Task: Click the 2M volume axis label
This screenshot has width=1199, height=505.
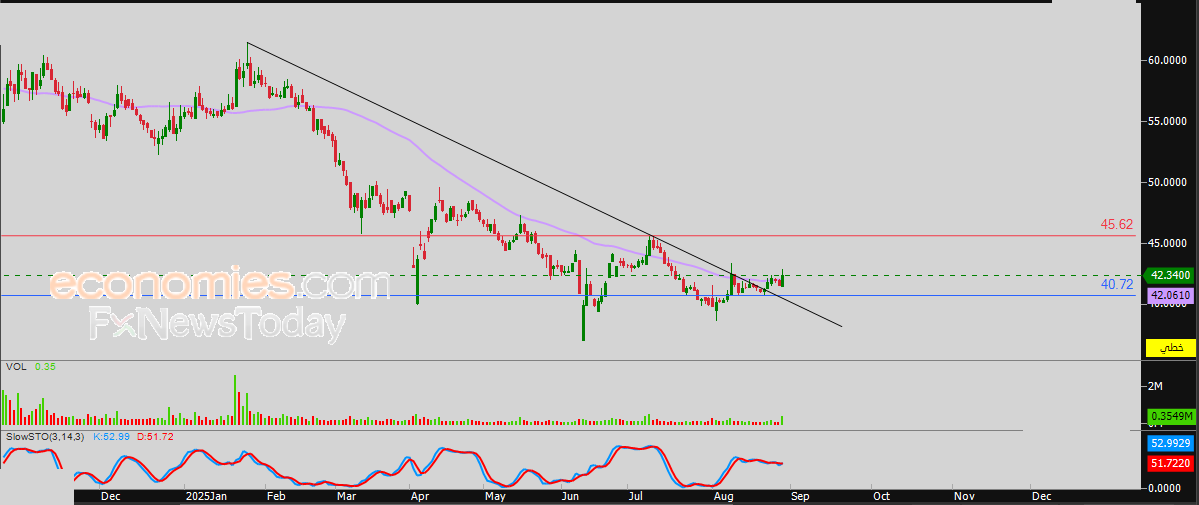Action: (x=1153, y=386)
